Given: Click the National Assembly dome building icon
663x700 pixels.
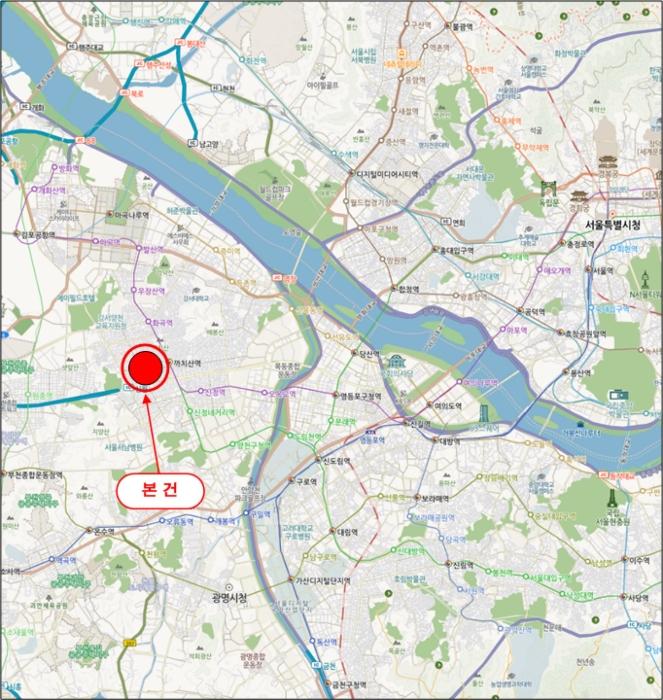Looking at the screenshot, I should 396,362.
